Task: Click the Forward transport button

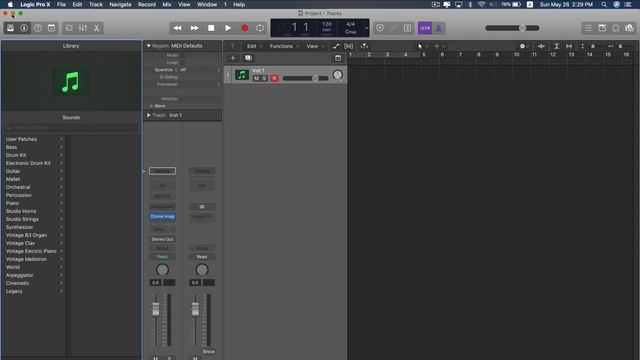Action: tap(194, 28)
